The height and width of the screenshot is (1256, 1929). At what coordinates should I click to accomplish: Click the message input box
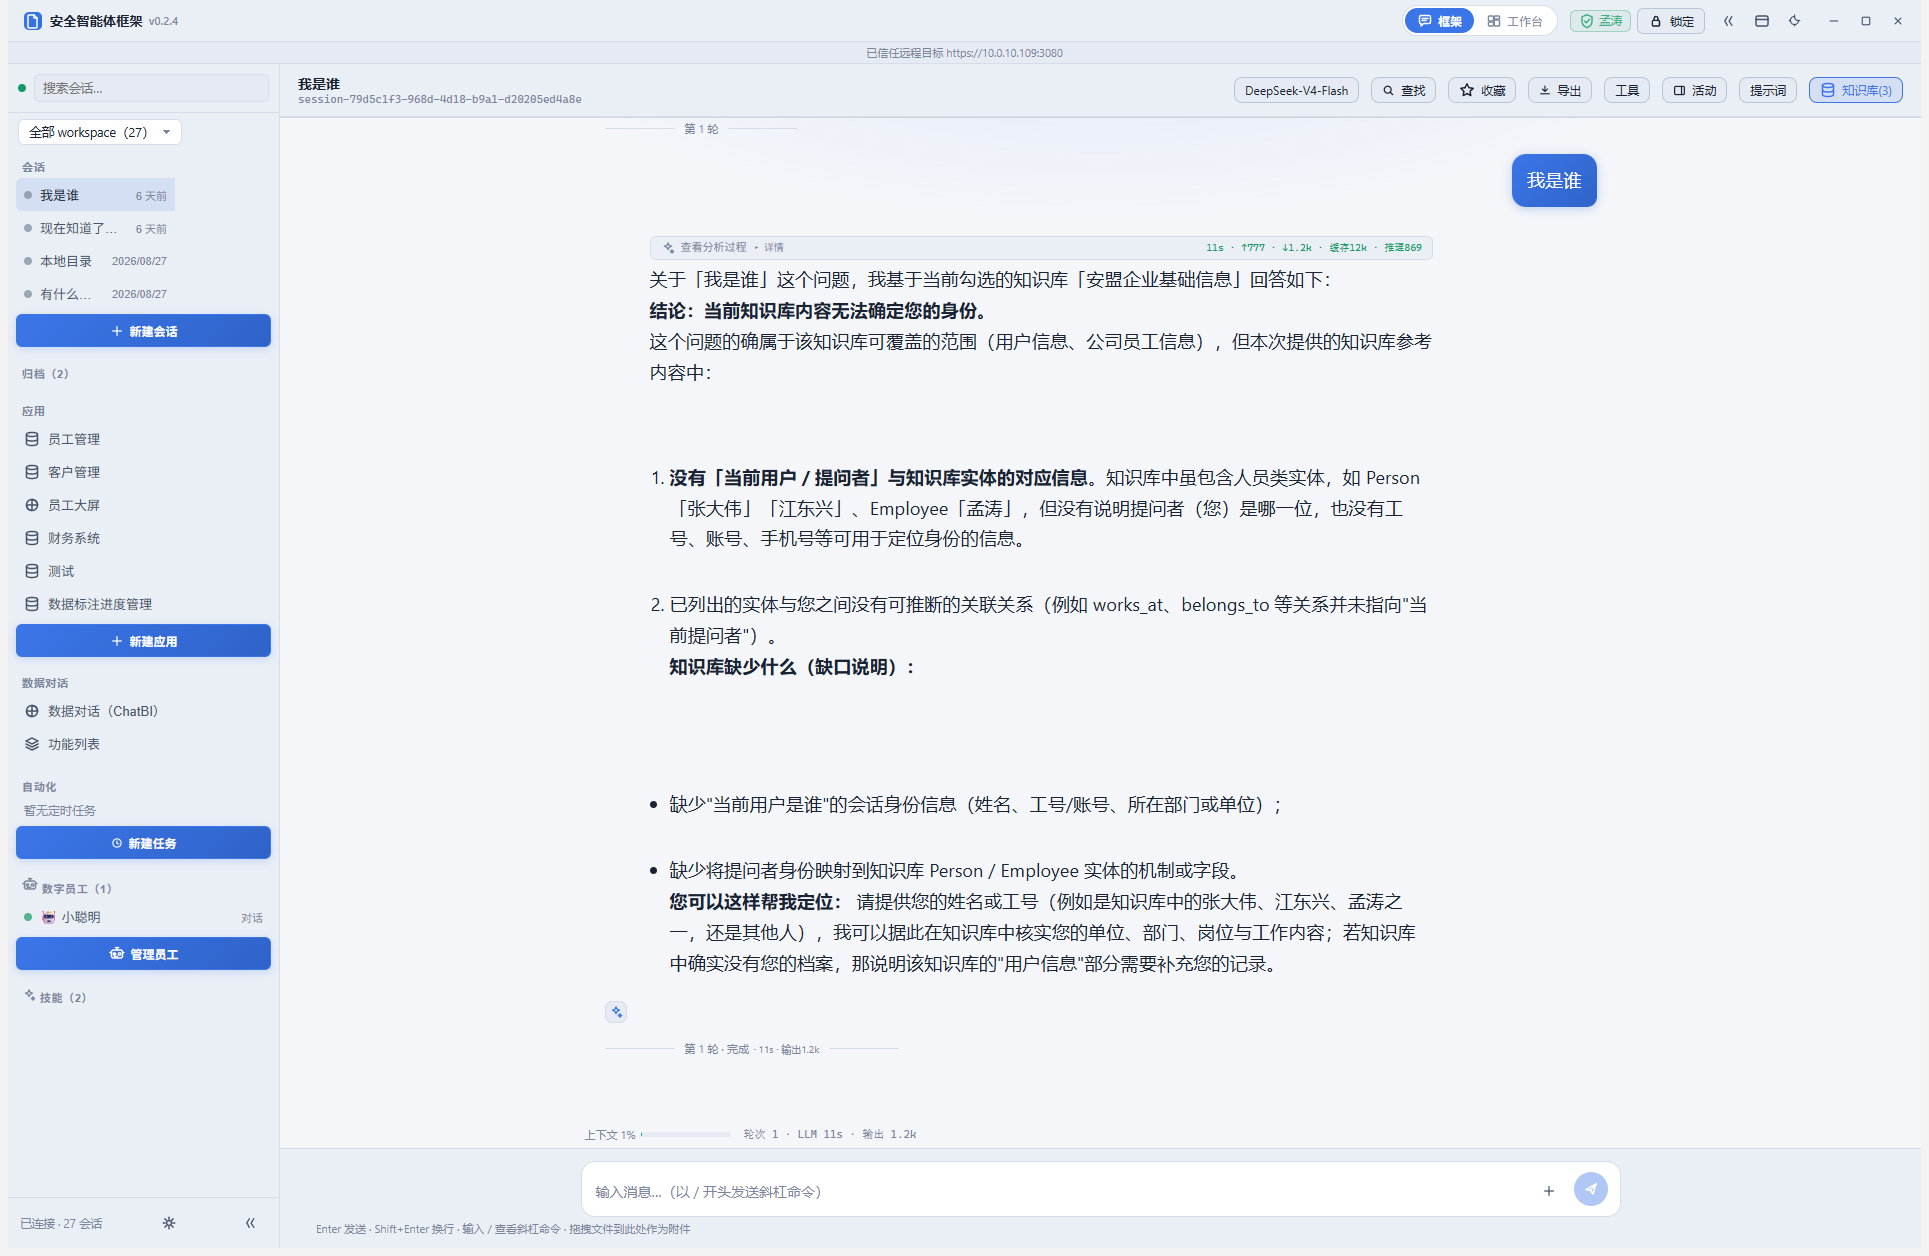tap(1060, 1191)
